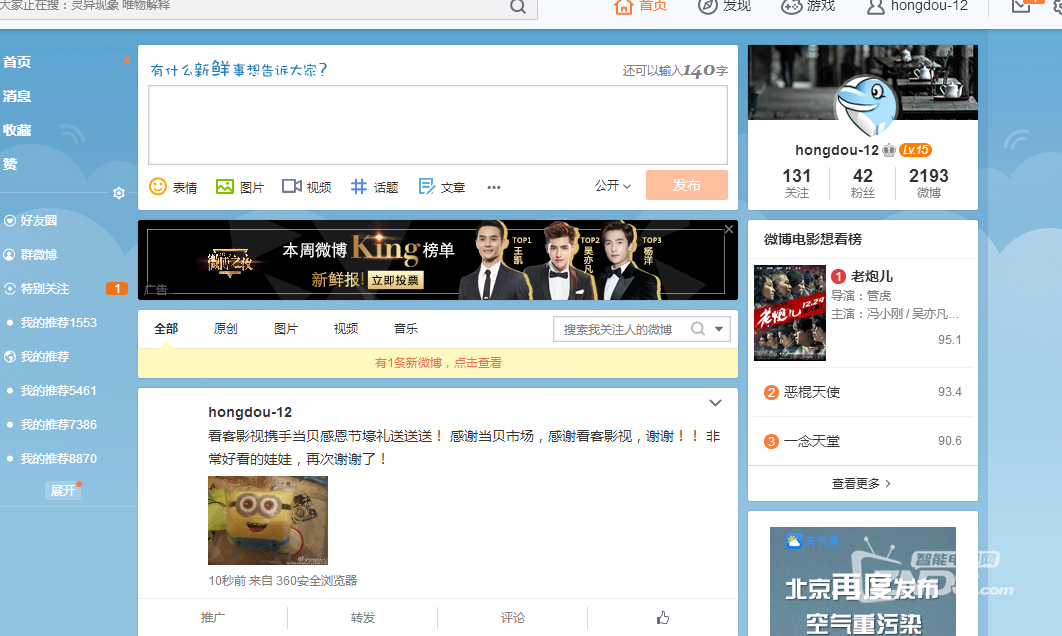1062x636 pixels.
Task: Add a hashtag topic with 话题
Action: (375, 187)
